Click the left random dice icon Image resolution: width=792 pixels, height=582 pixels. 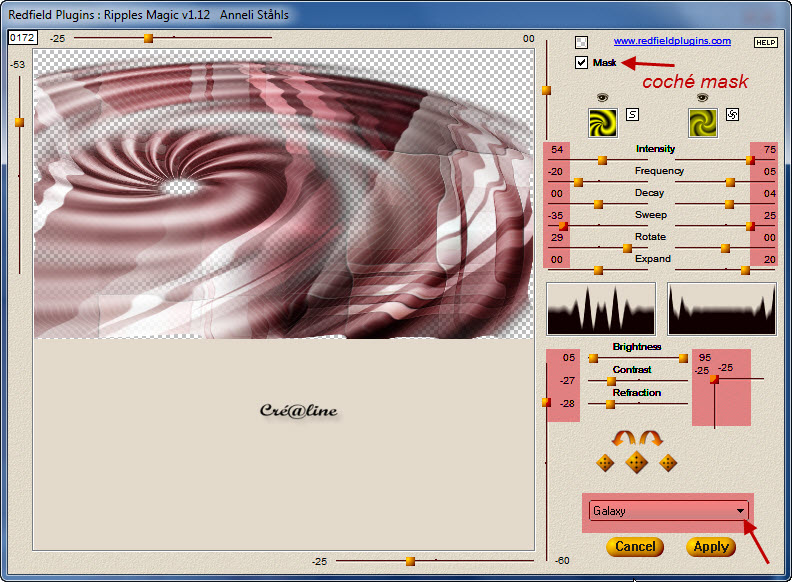[605, 463]
